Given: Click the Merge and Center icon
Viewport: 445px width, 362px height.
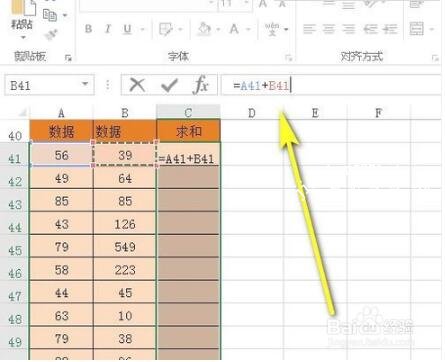Looking at the screenshot, I should click(416, 29).
